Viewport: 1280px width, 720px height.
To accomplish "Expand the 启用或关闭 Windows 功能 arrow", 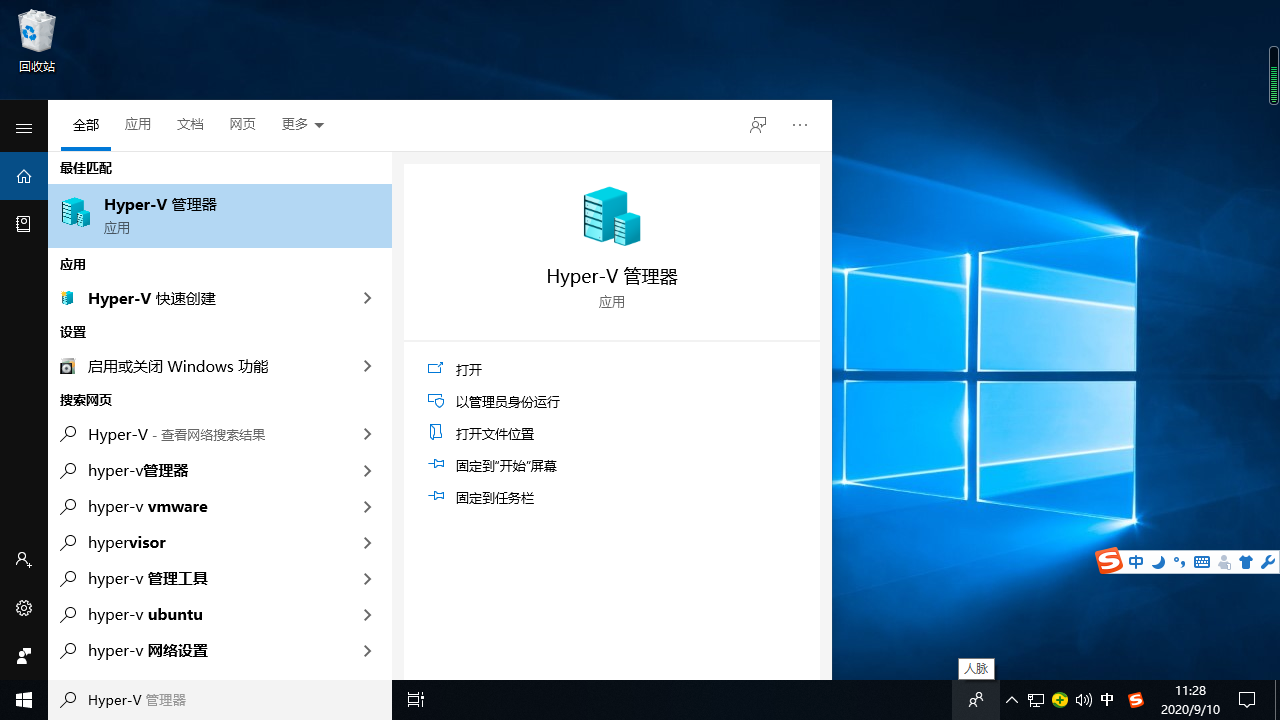I will (367, 366).
